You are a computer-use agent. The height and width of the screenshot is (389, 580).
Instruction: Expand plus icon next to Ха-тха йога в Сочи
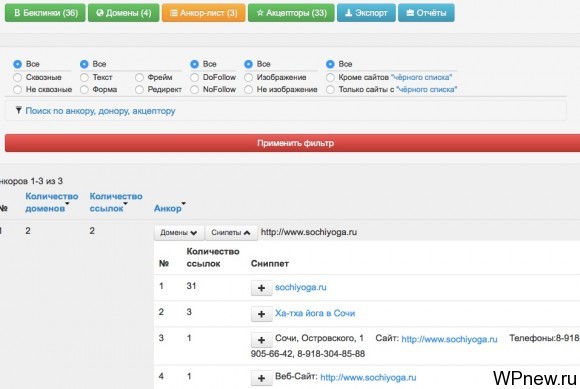click(261, 314)
